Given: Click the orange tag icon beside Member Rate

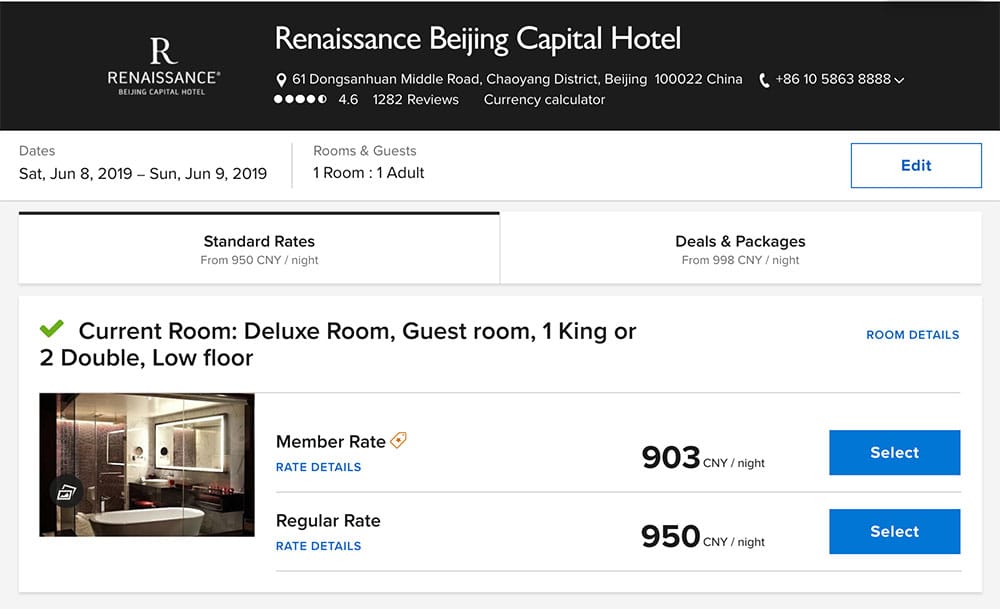Looking at the screenshot, I should click(x=398, y=440).
